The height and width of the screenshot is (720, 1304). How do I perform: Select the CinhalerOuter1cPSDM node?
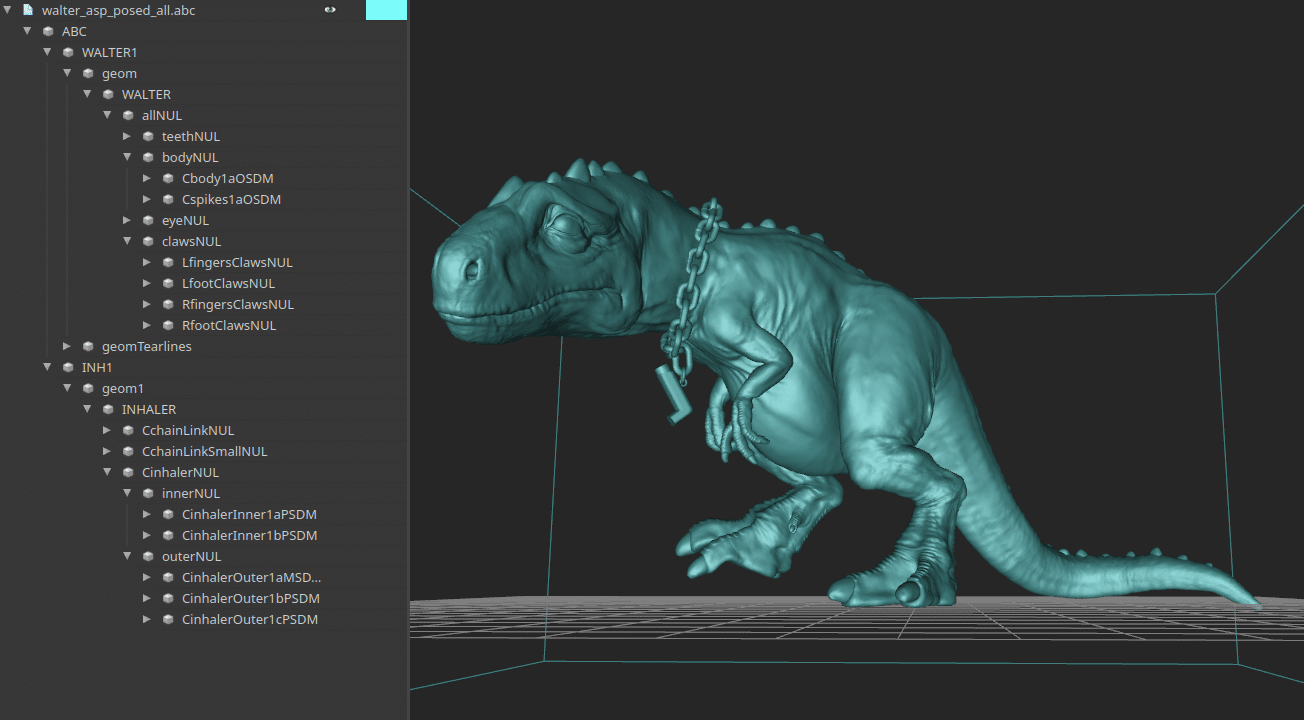pyautogui.click(x=250, y=619)
